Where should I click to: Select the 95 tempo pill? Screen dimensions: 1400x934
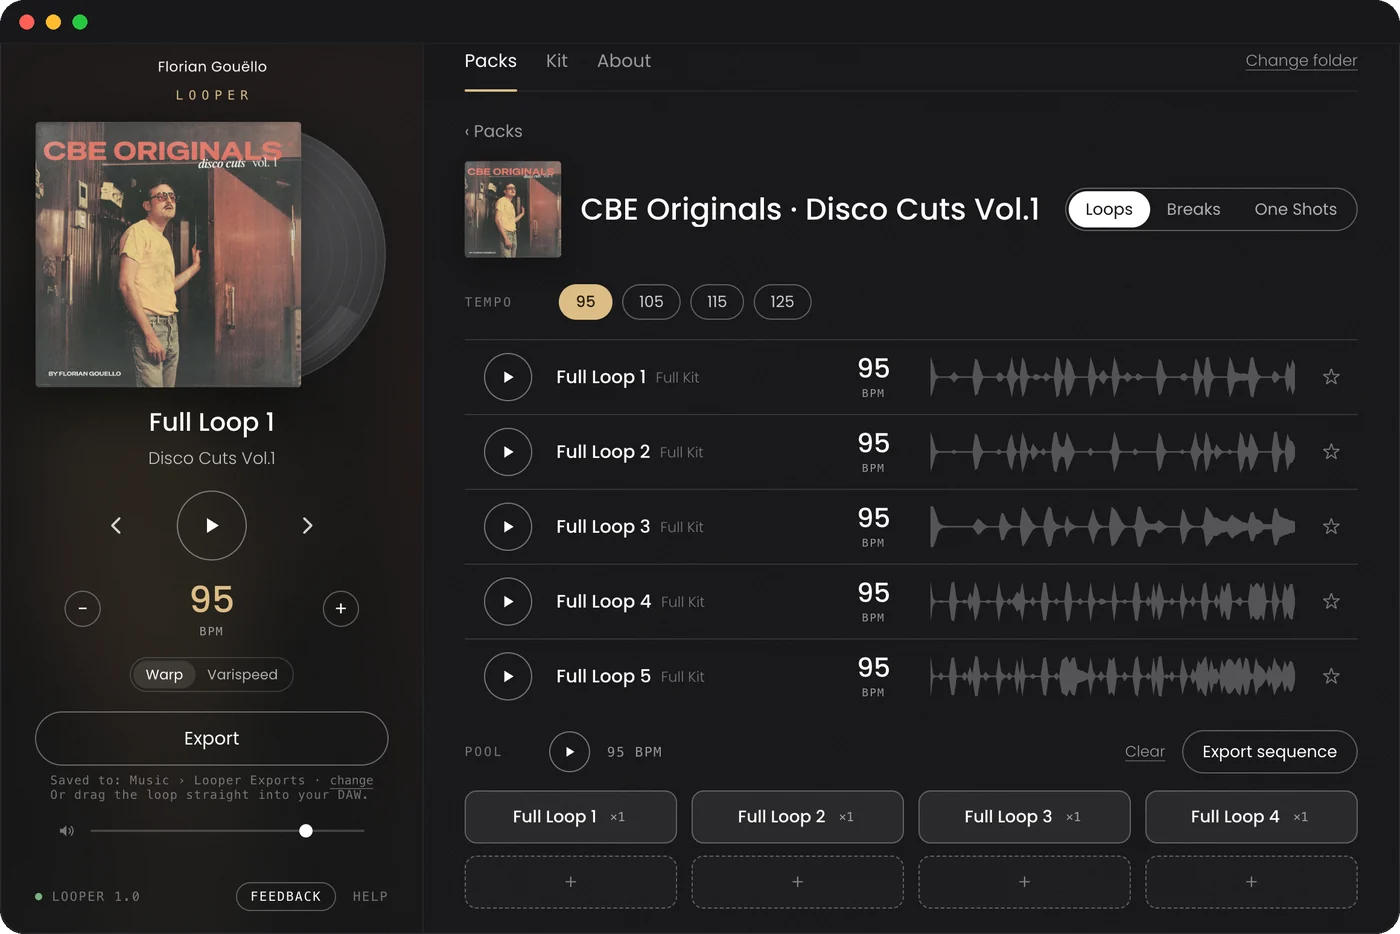(x=585, y=302)
